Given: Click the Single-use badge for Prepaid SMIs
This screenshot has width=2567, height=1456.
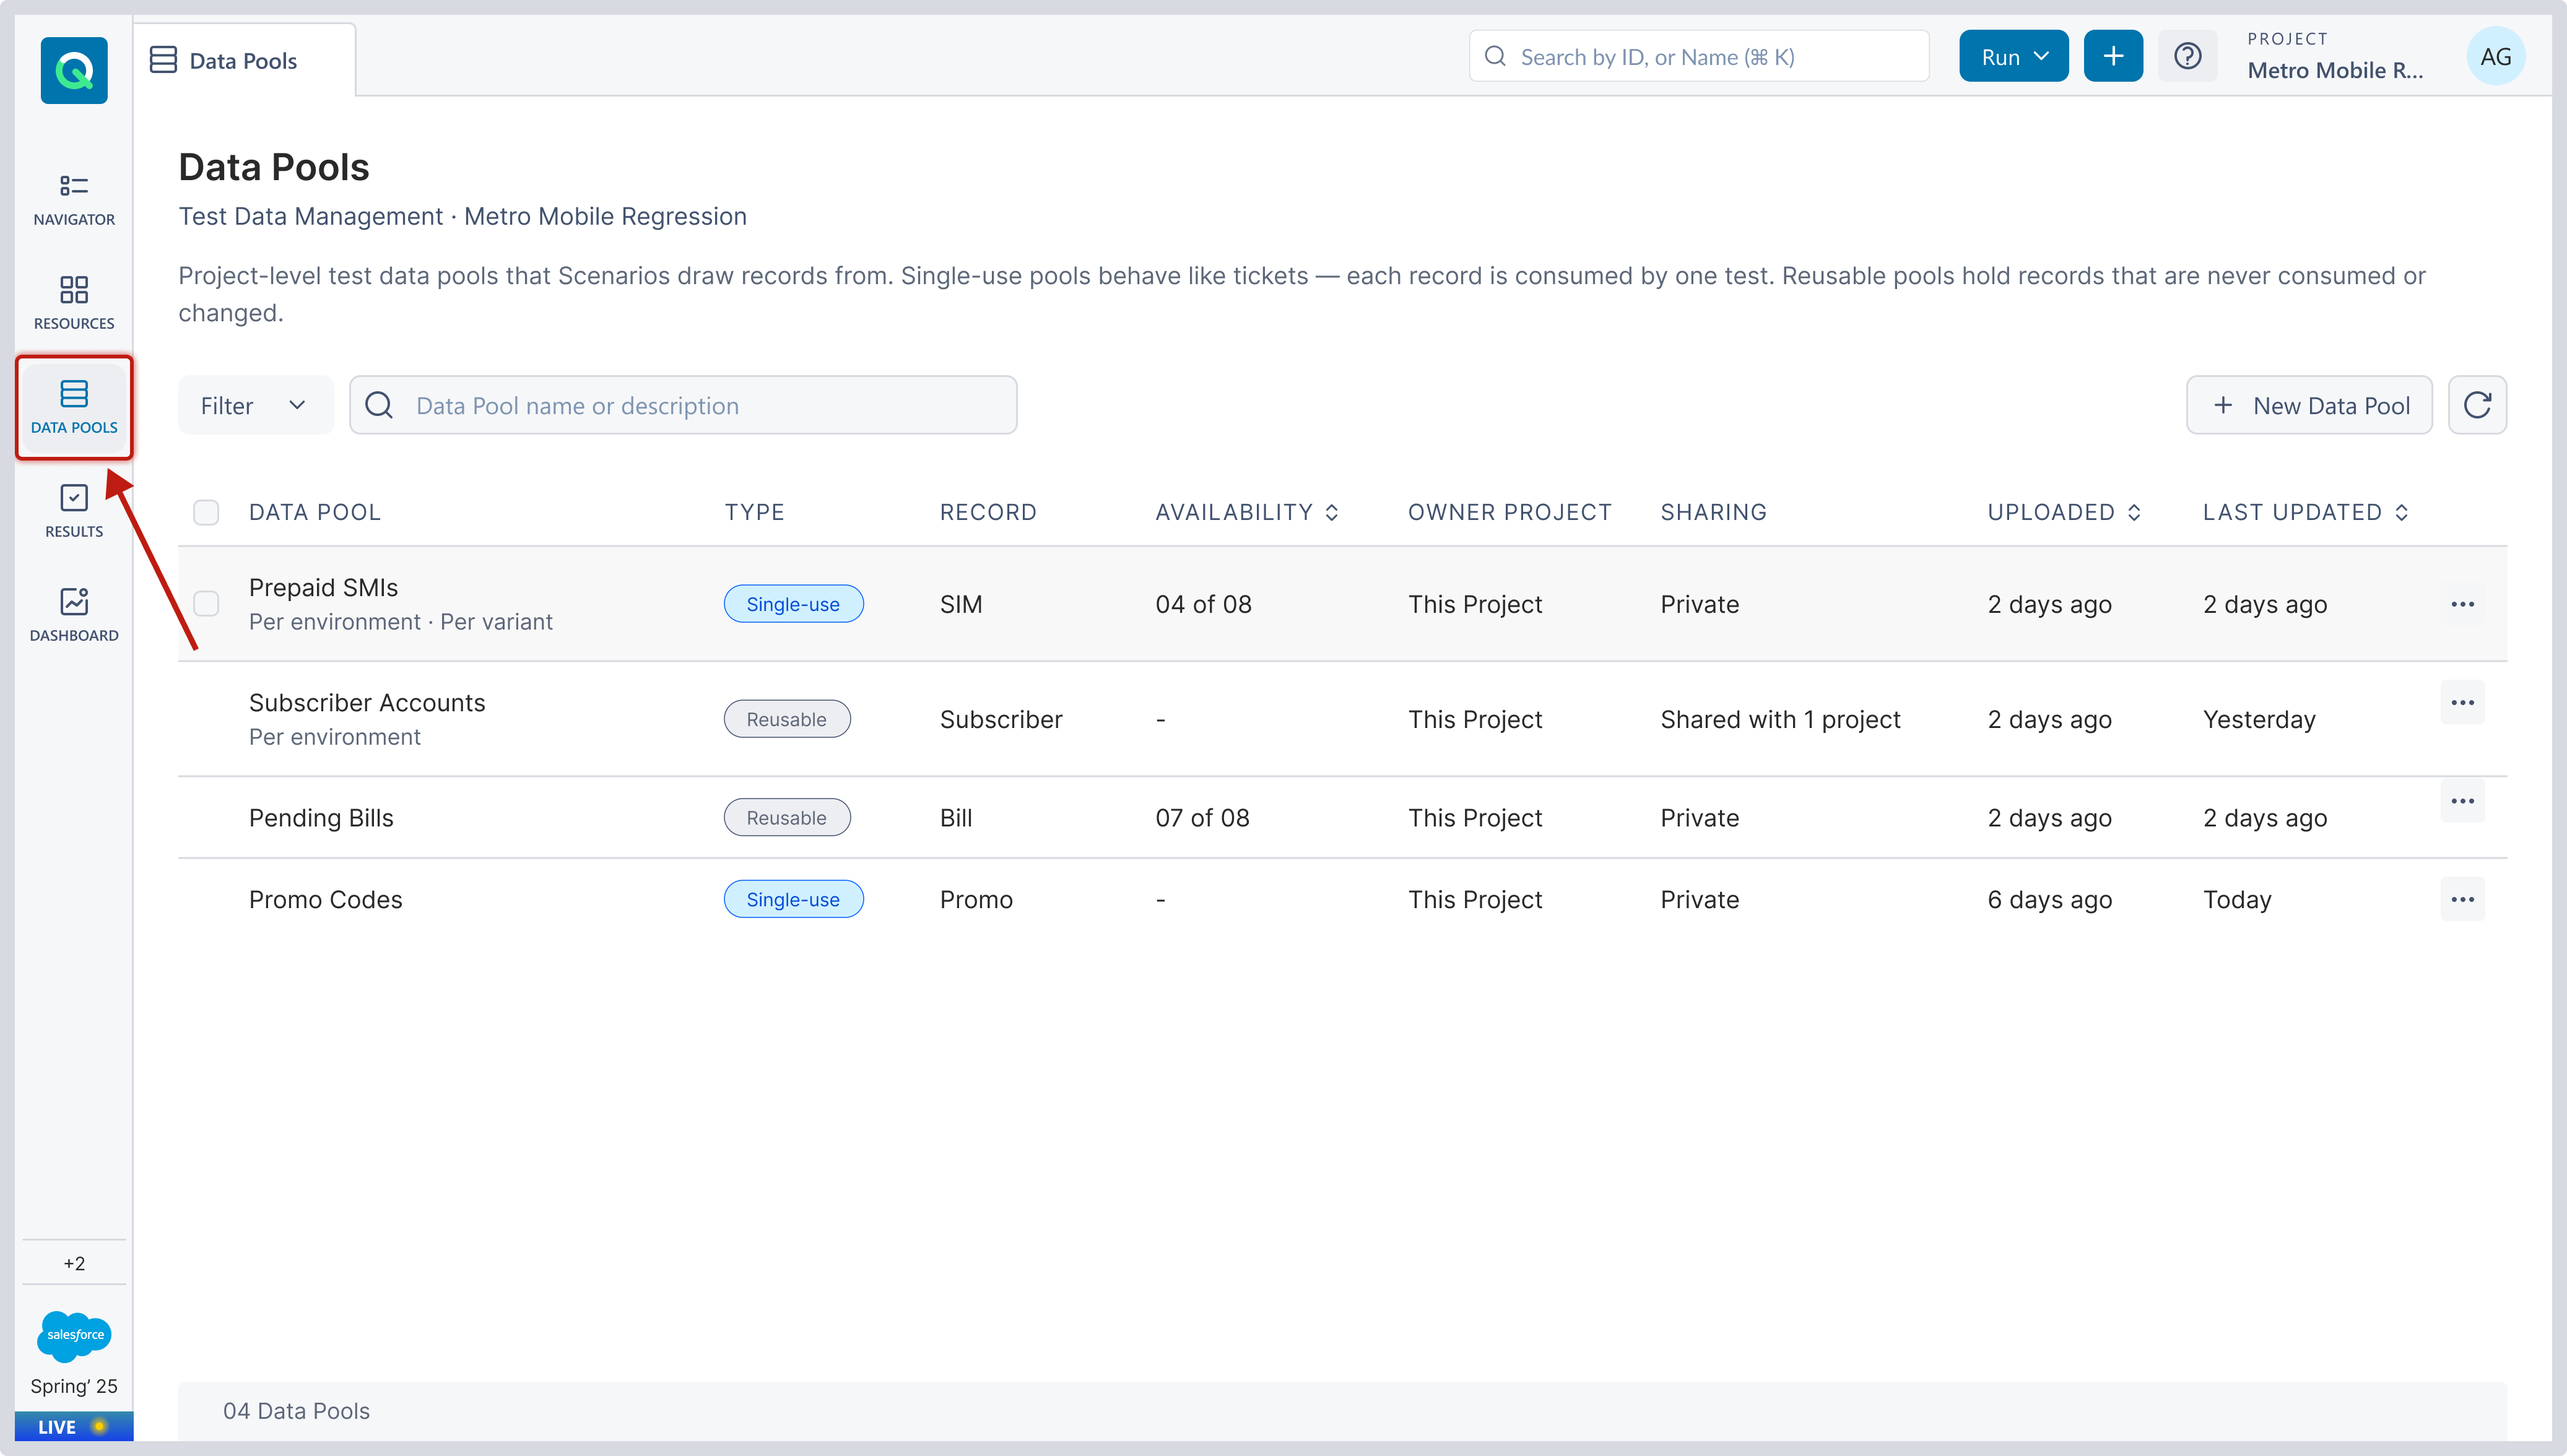Looking at the screenshot, I should (x=793, y=603).
